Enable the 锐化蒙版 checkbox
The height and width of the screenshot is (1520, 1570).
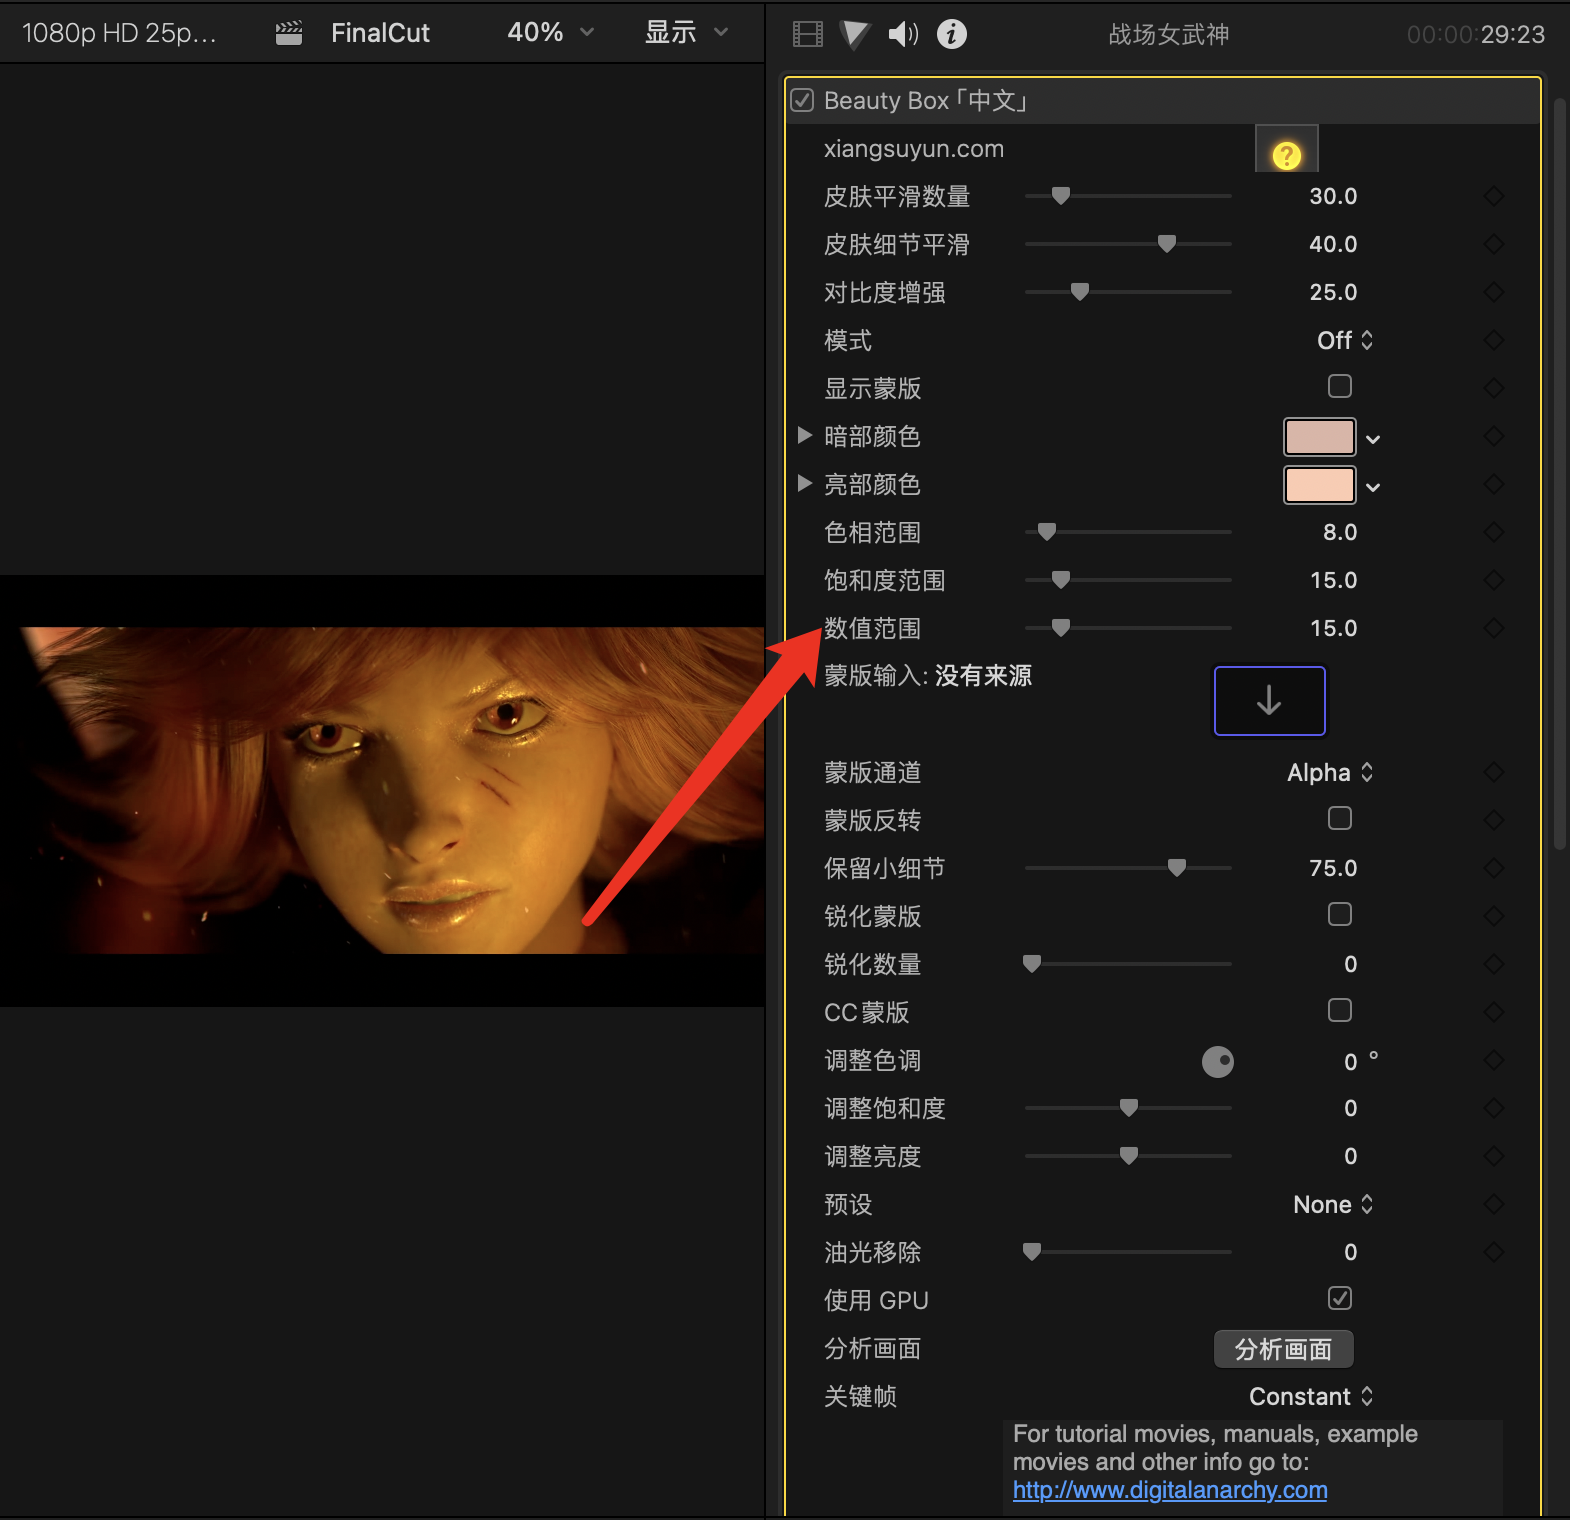click(x=1340, y=914)
